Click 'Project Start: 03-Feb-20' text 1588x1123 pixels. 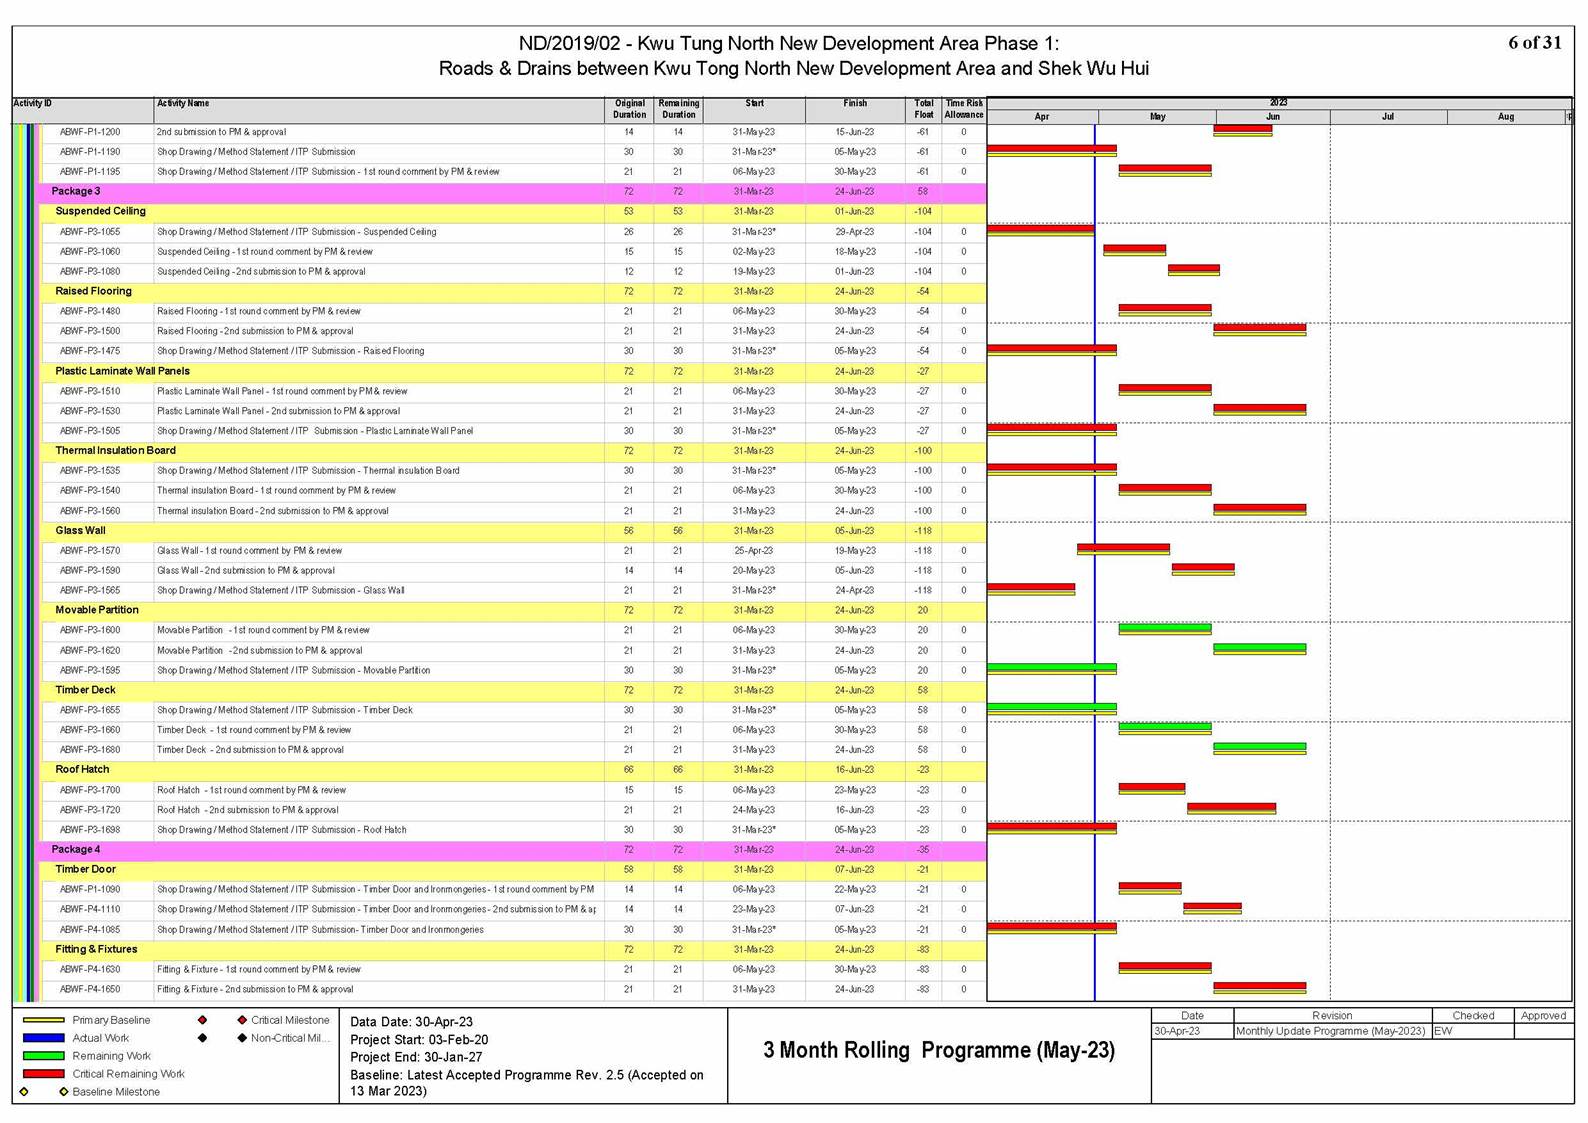(x=419, y=1040)
